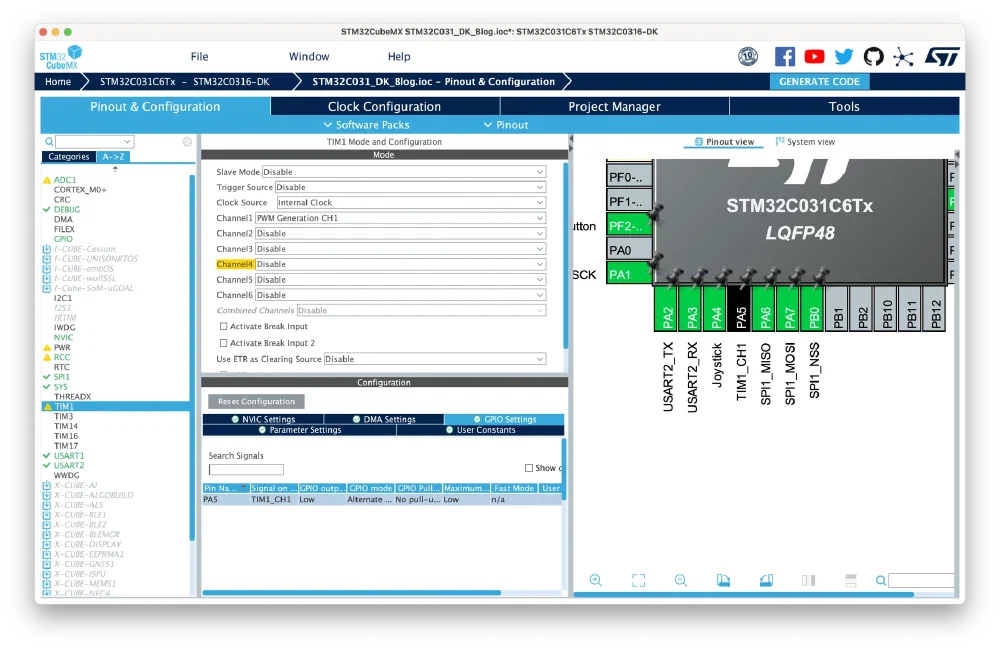This screenshot has width=1000, height=650.
Task: Open the YouTube icon link
Action: tap(814, 57)
